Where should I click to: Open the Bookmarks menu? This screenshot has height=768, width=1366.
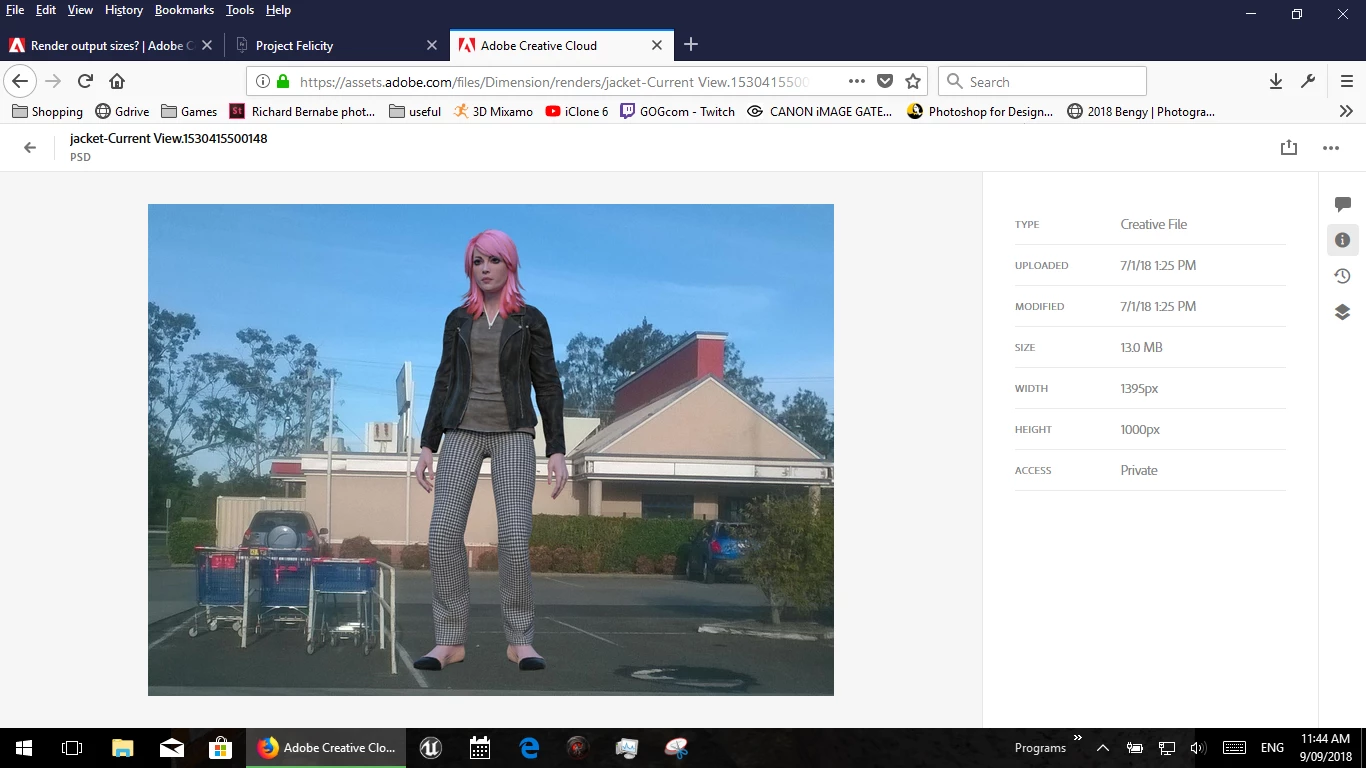coord(184,10)
